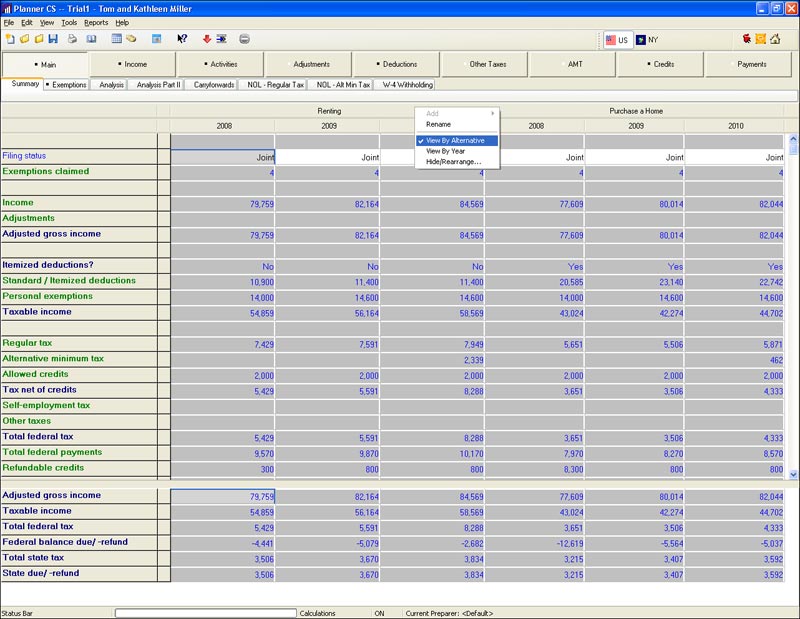Image resolution: width=800 pixels, height=619 pixels.
Task: Select the 2008 Renting Taxable income cell
Action: point(222,312)
